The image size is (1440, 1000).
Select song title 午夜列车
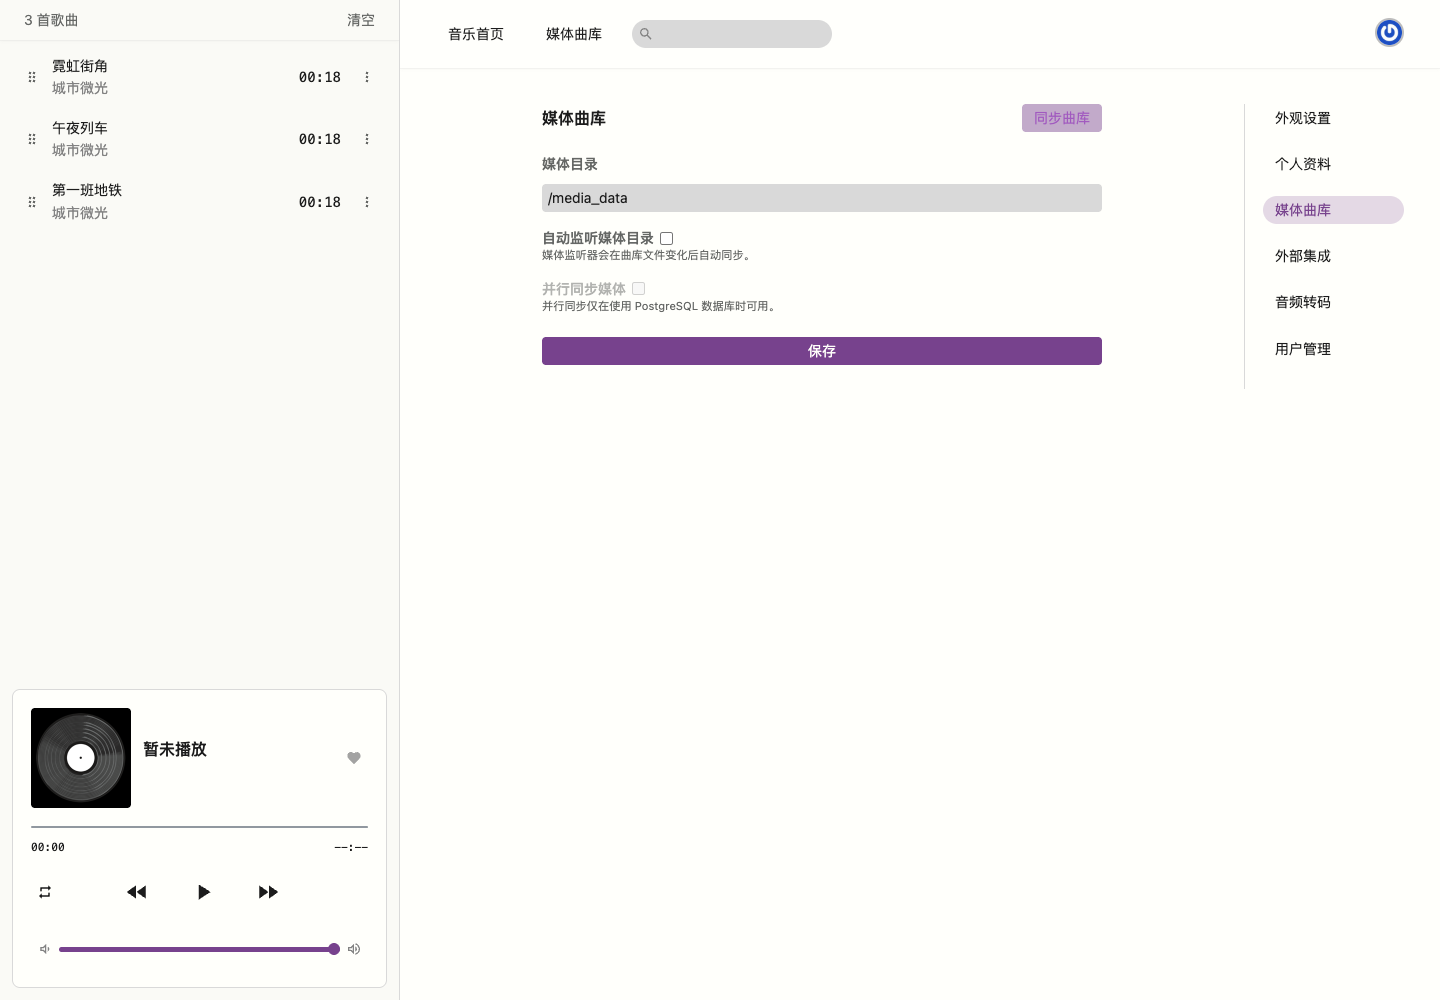[x=80, y=128]
